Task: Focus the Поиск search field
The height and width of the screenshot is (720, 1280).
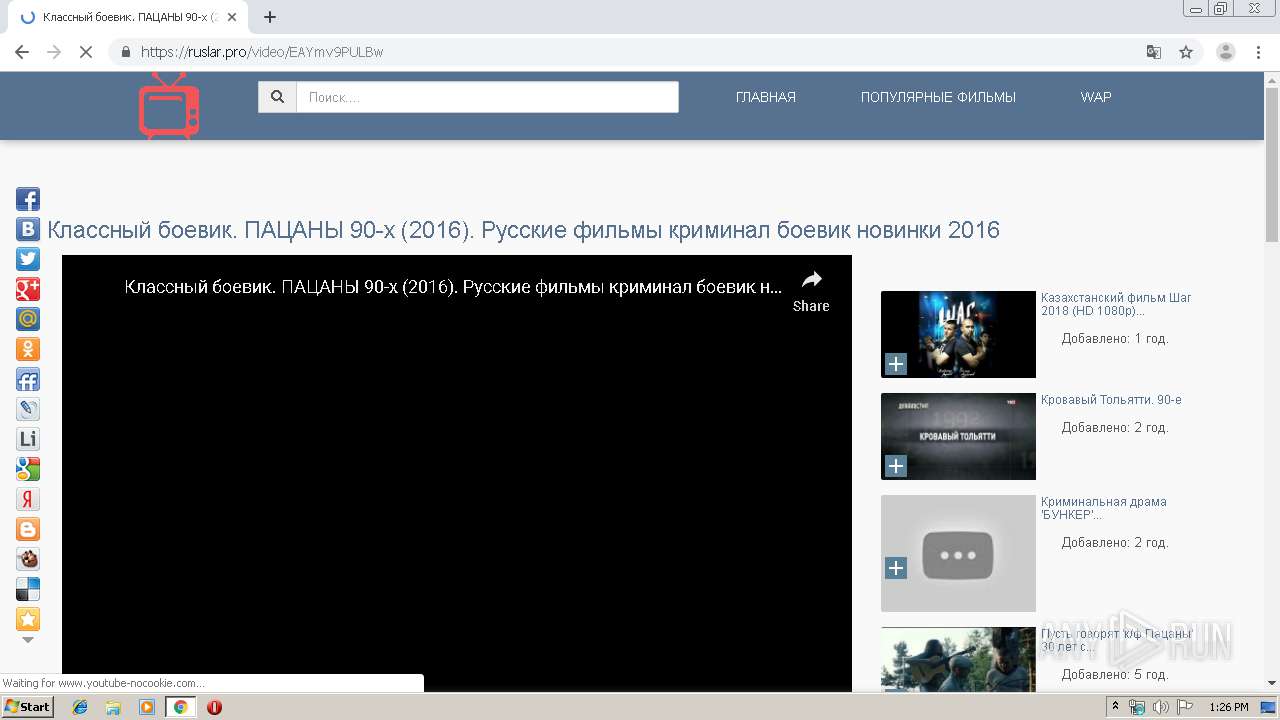Action: pyautogui.click(x=487, y=97)
